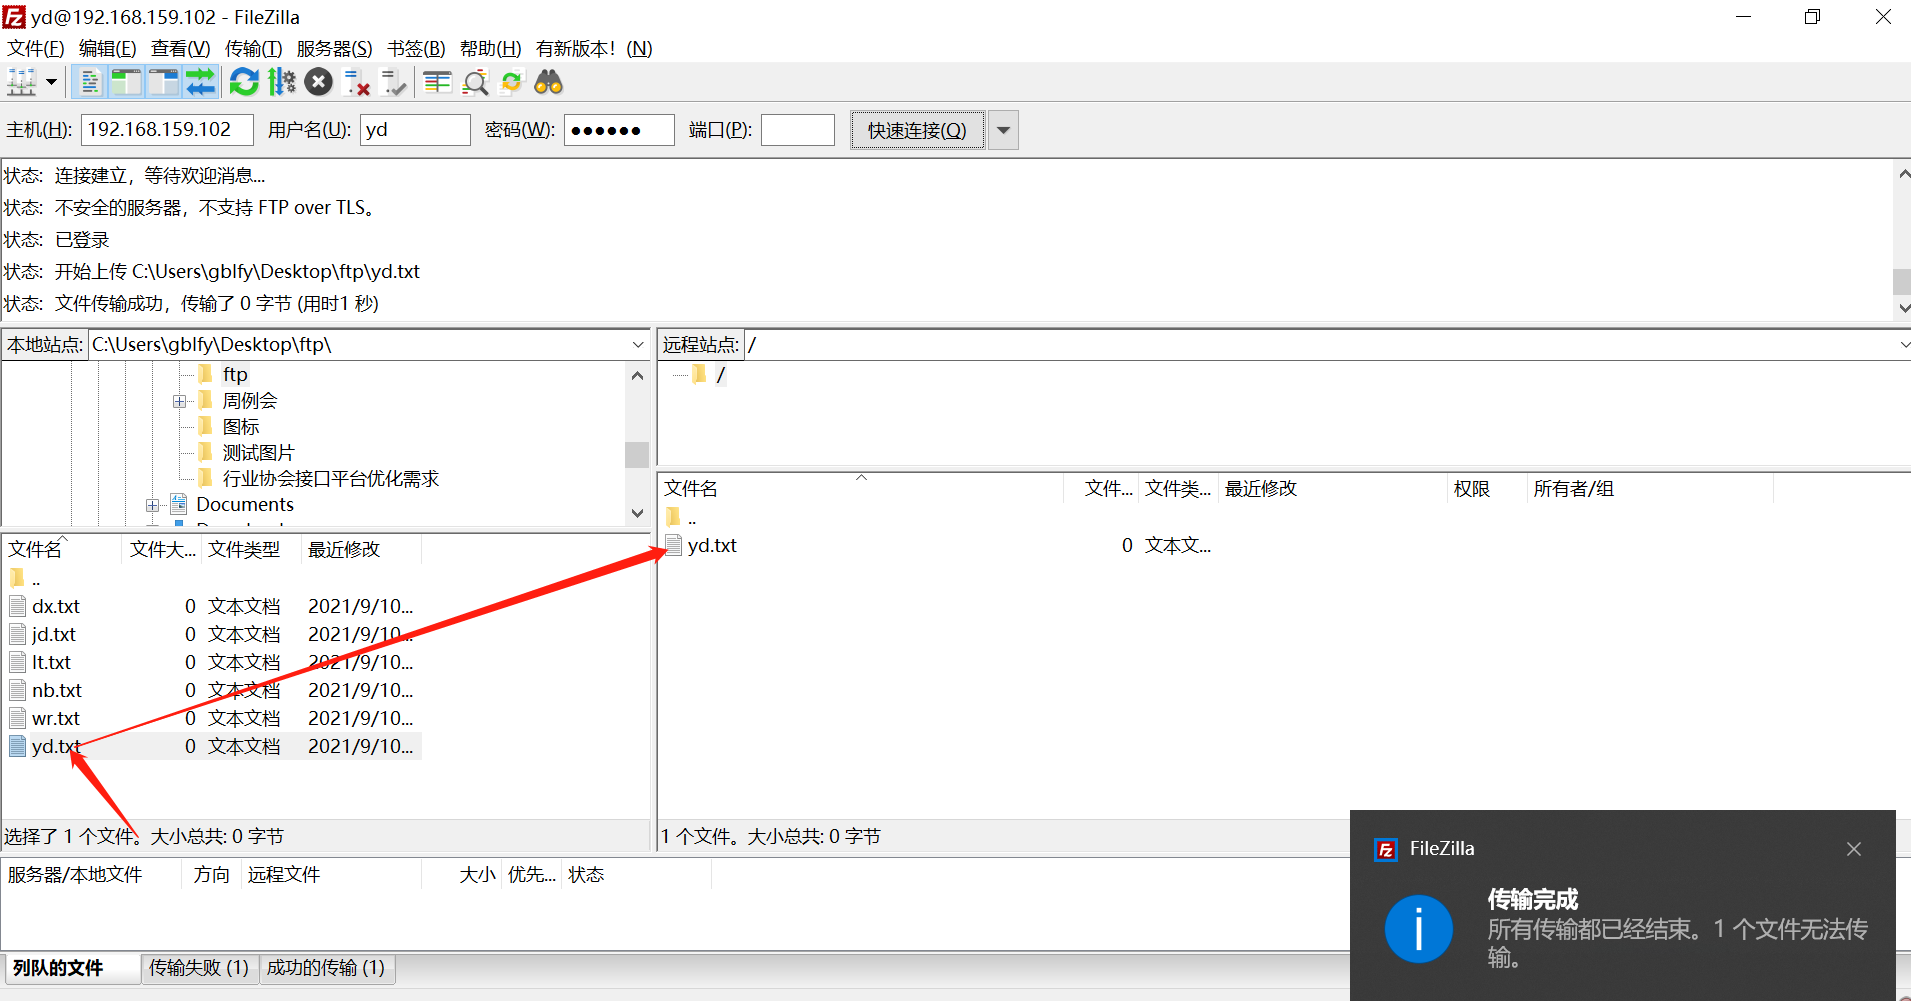This screenshot has height=1001, width=1911.
Task: Select the 行业协会接口平台优化需求 folder
Action: click(x=330, y=479)
